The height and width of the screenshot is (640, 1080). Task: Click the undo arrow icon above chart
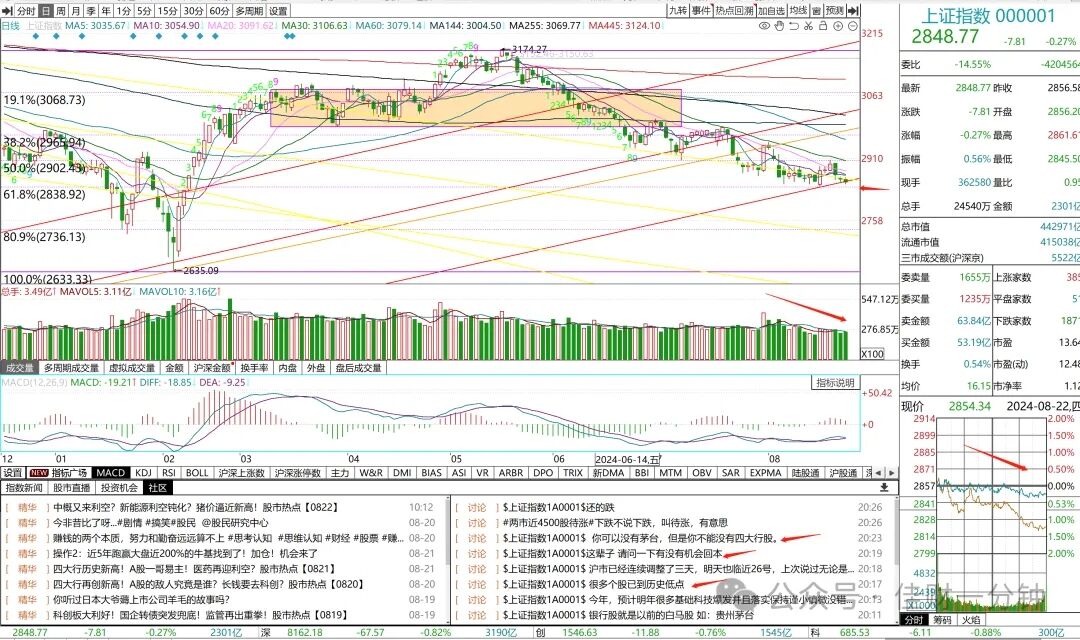tap(793, 25)
